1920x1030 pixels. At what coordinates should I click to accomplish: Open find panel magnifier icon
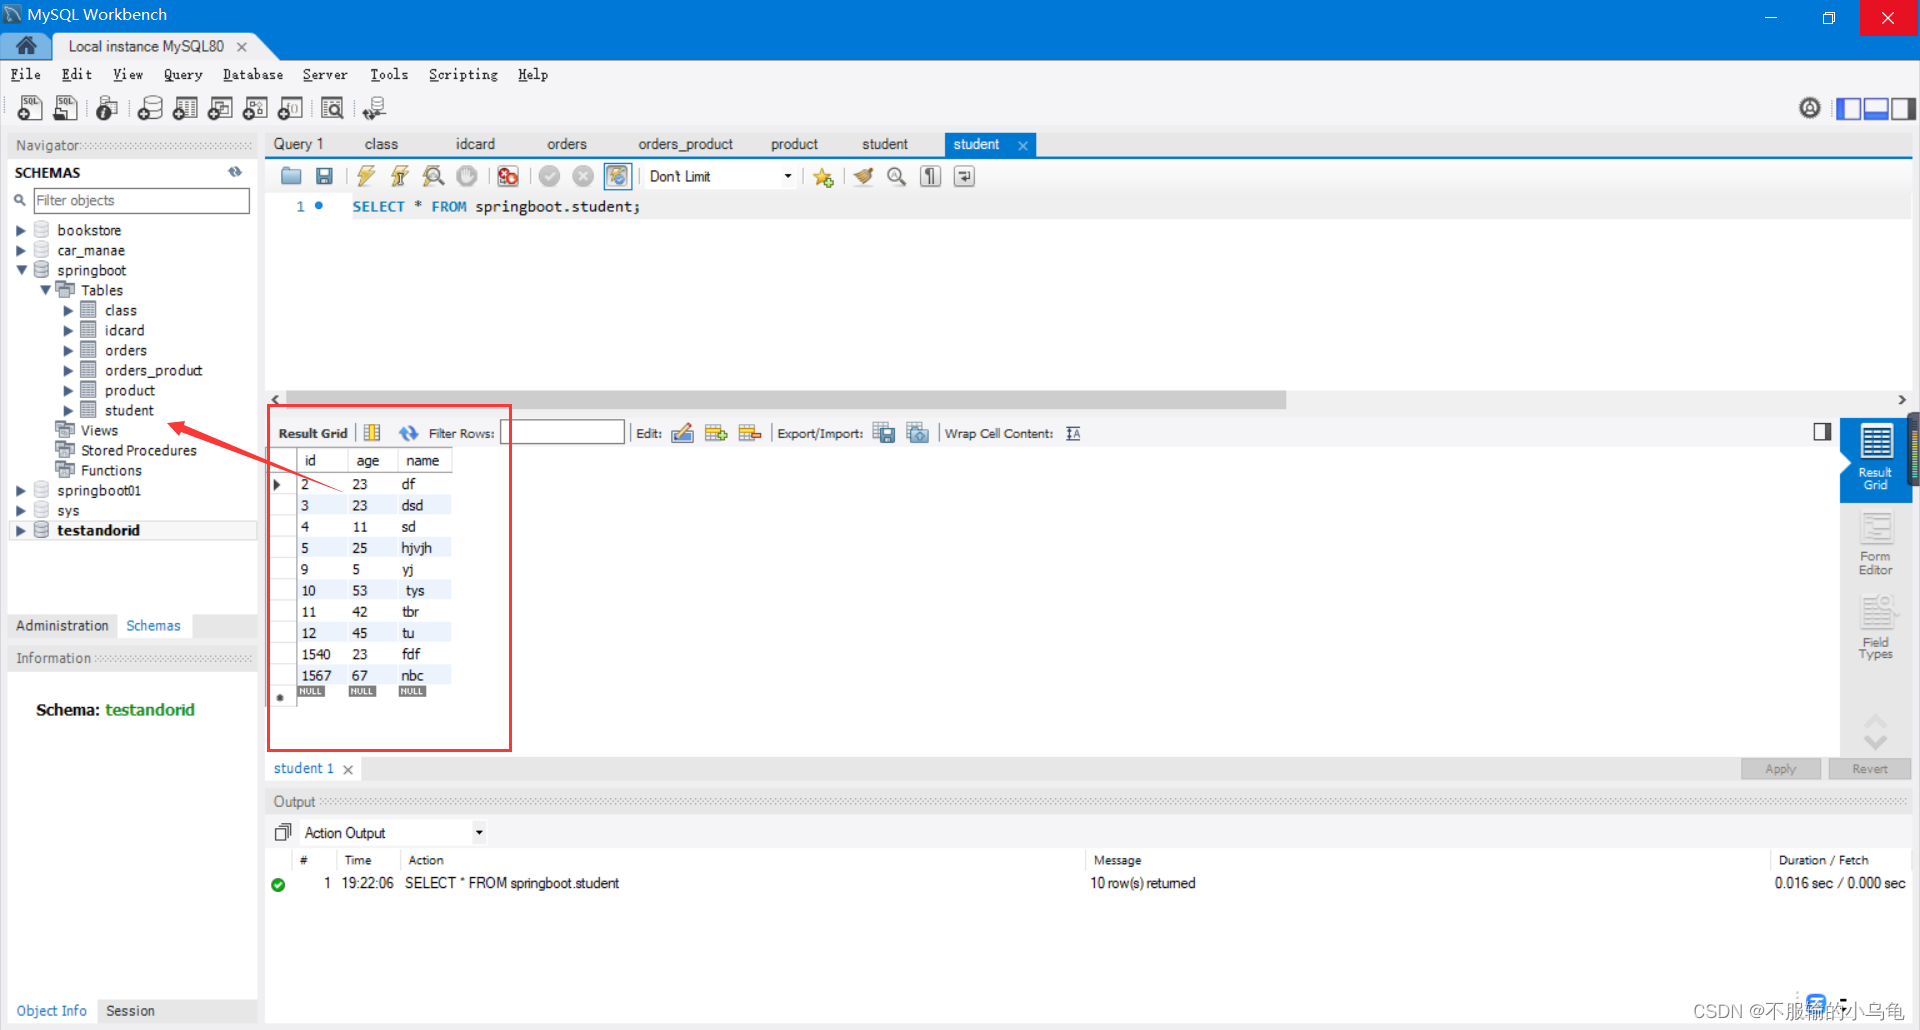click(897, 177)
